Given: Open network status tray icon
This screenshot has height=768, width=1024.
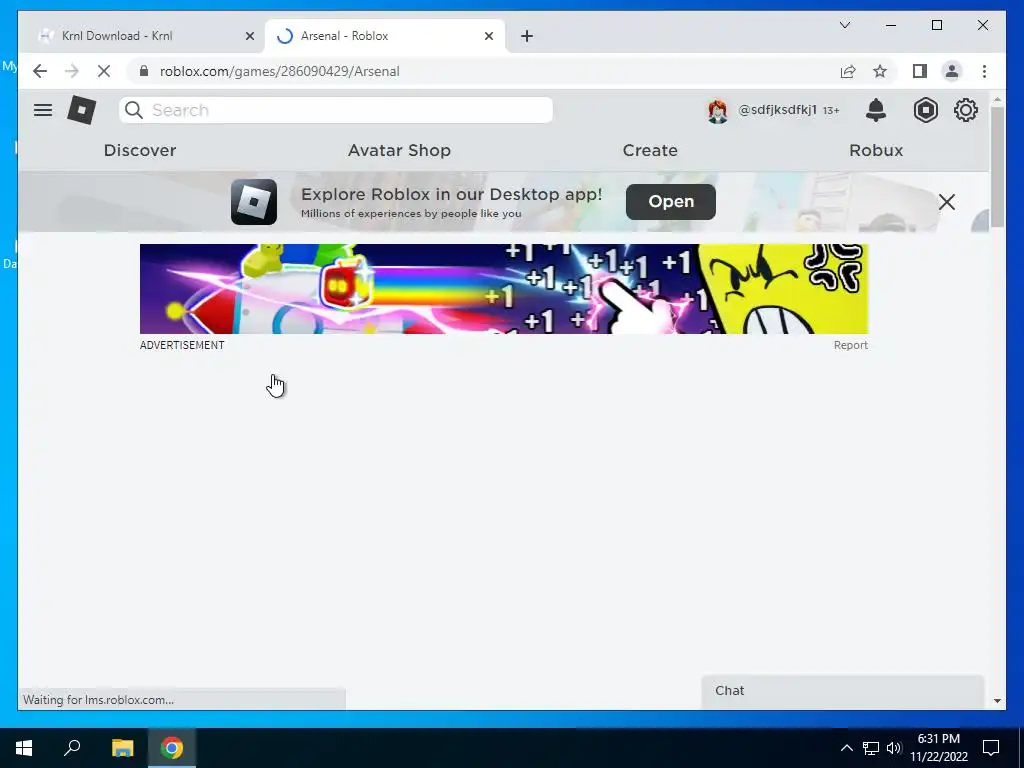Looking at the screenshot, I should coord(871,748).
